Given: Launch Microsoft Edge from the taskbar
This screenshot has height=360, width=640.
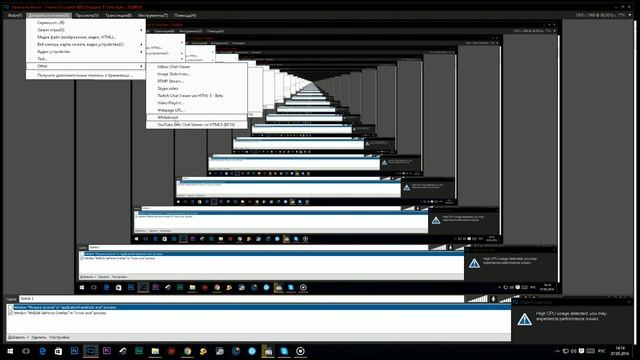Looking at the screenshot, I should (42, 351).
